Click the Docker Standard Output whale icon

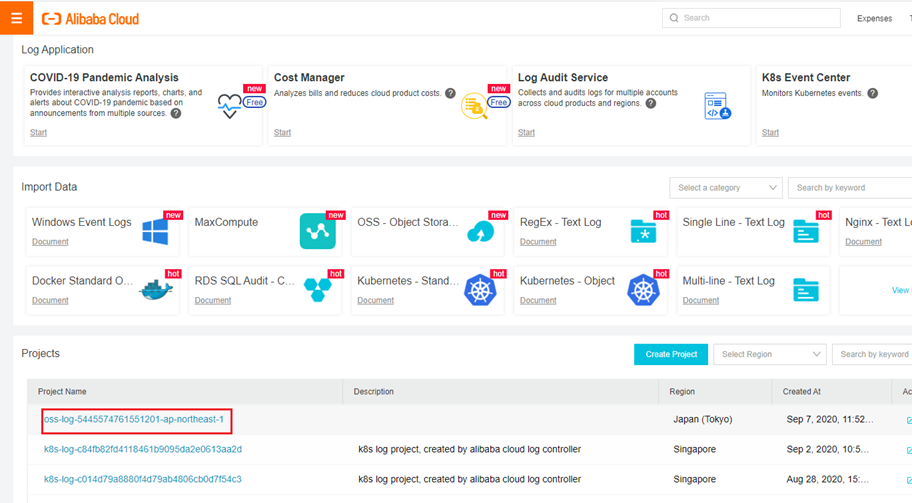tap(155, 290)
